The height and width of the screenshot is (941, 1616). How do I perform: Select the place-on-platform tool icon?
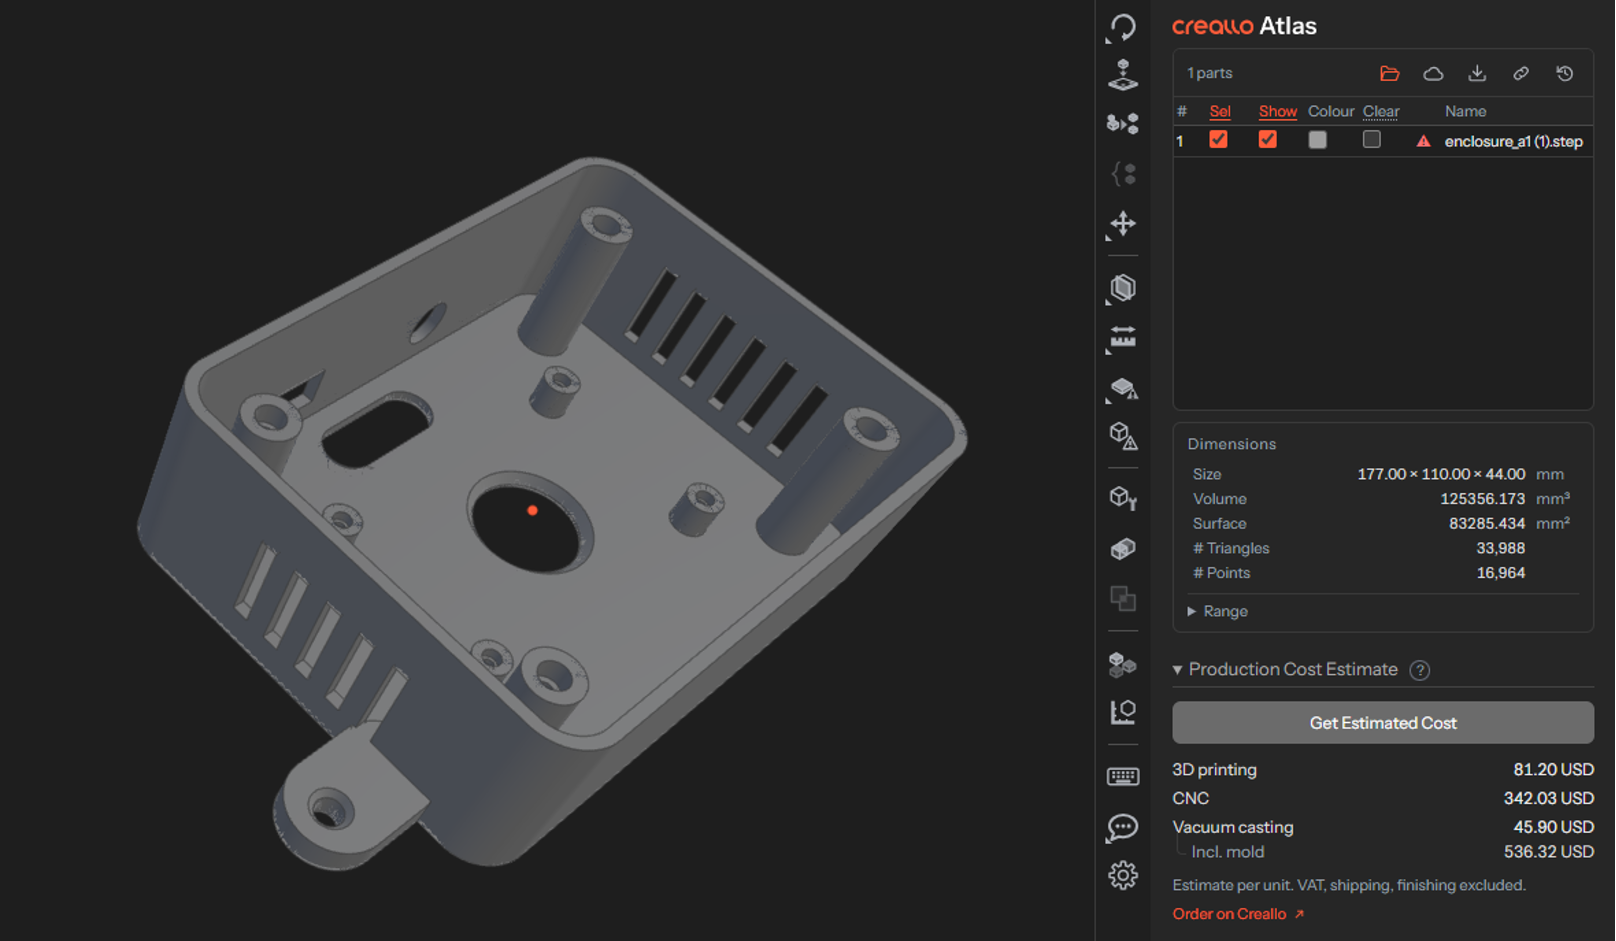point(1123,75)
